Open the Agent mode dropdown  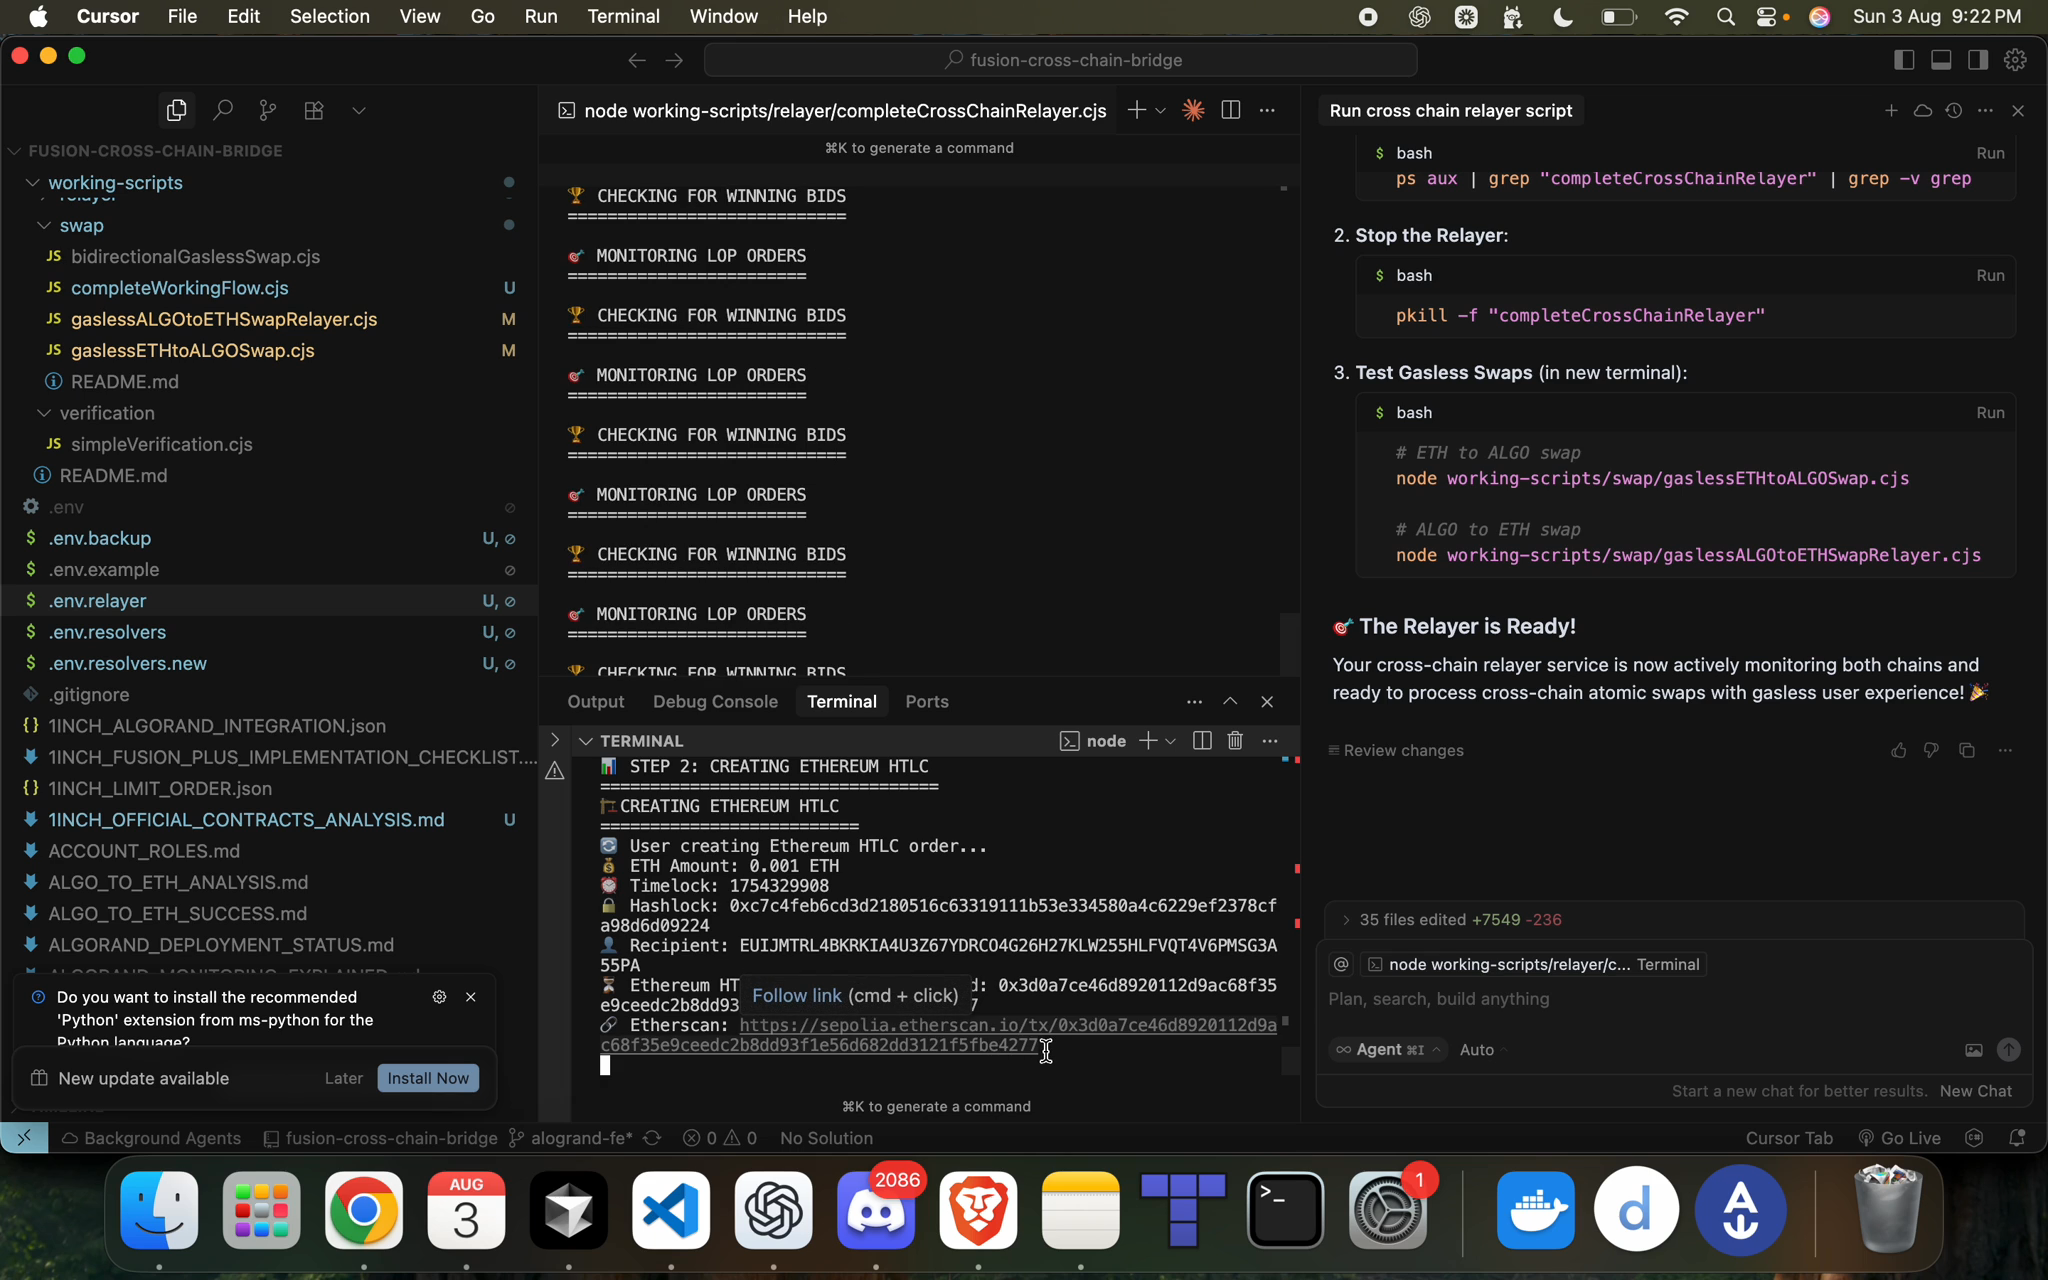[1388, 1049]
